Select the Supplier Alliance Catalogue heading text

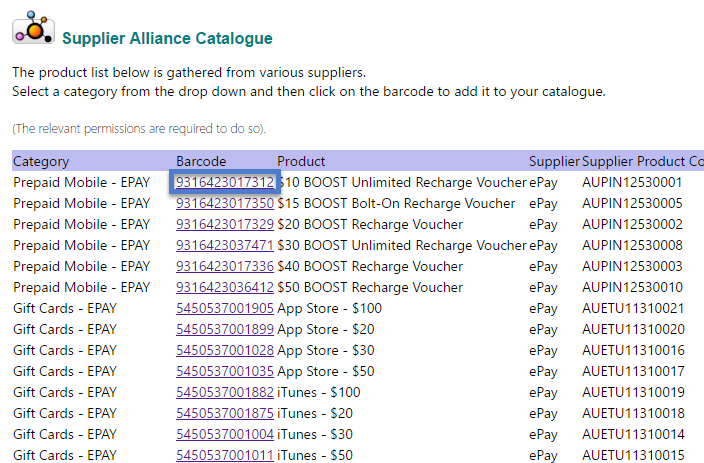pyautogui.click(x=167, y=38)
